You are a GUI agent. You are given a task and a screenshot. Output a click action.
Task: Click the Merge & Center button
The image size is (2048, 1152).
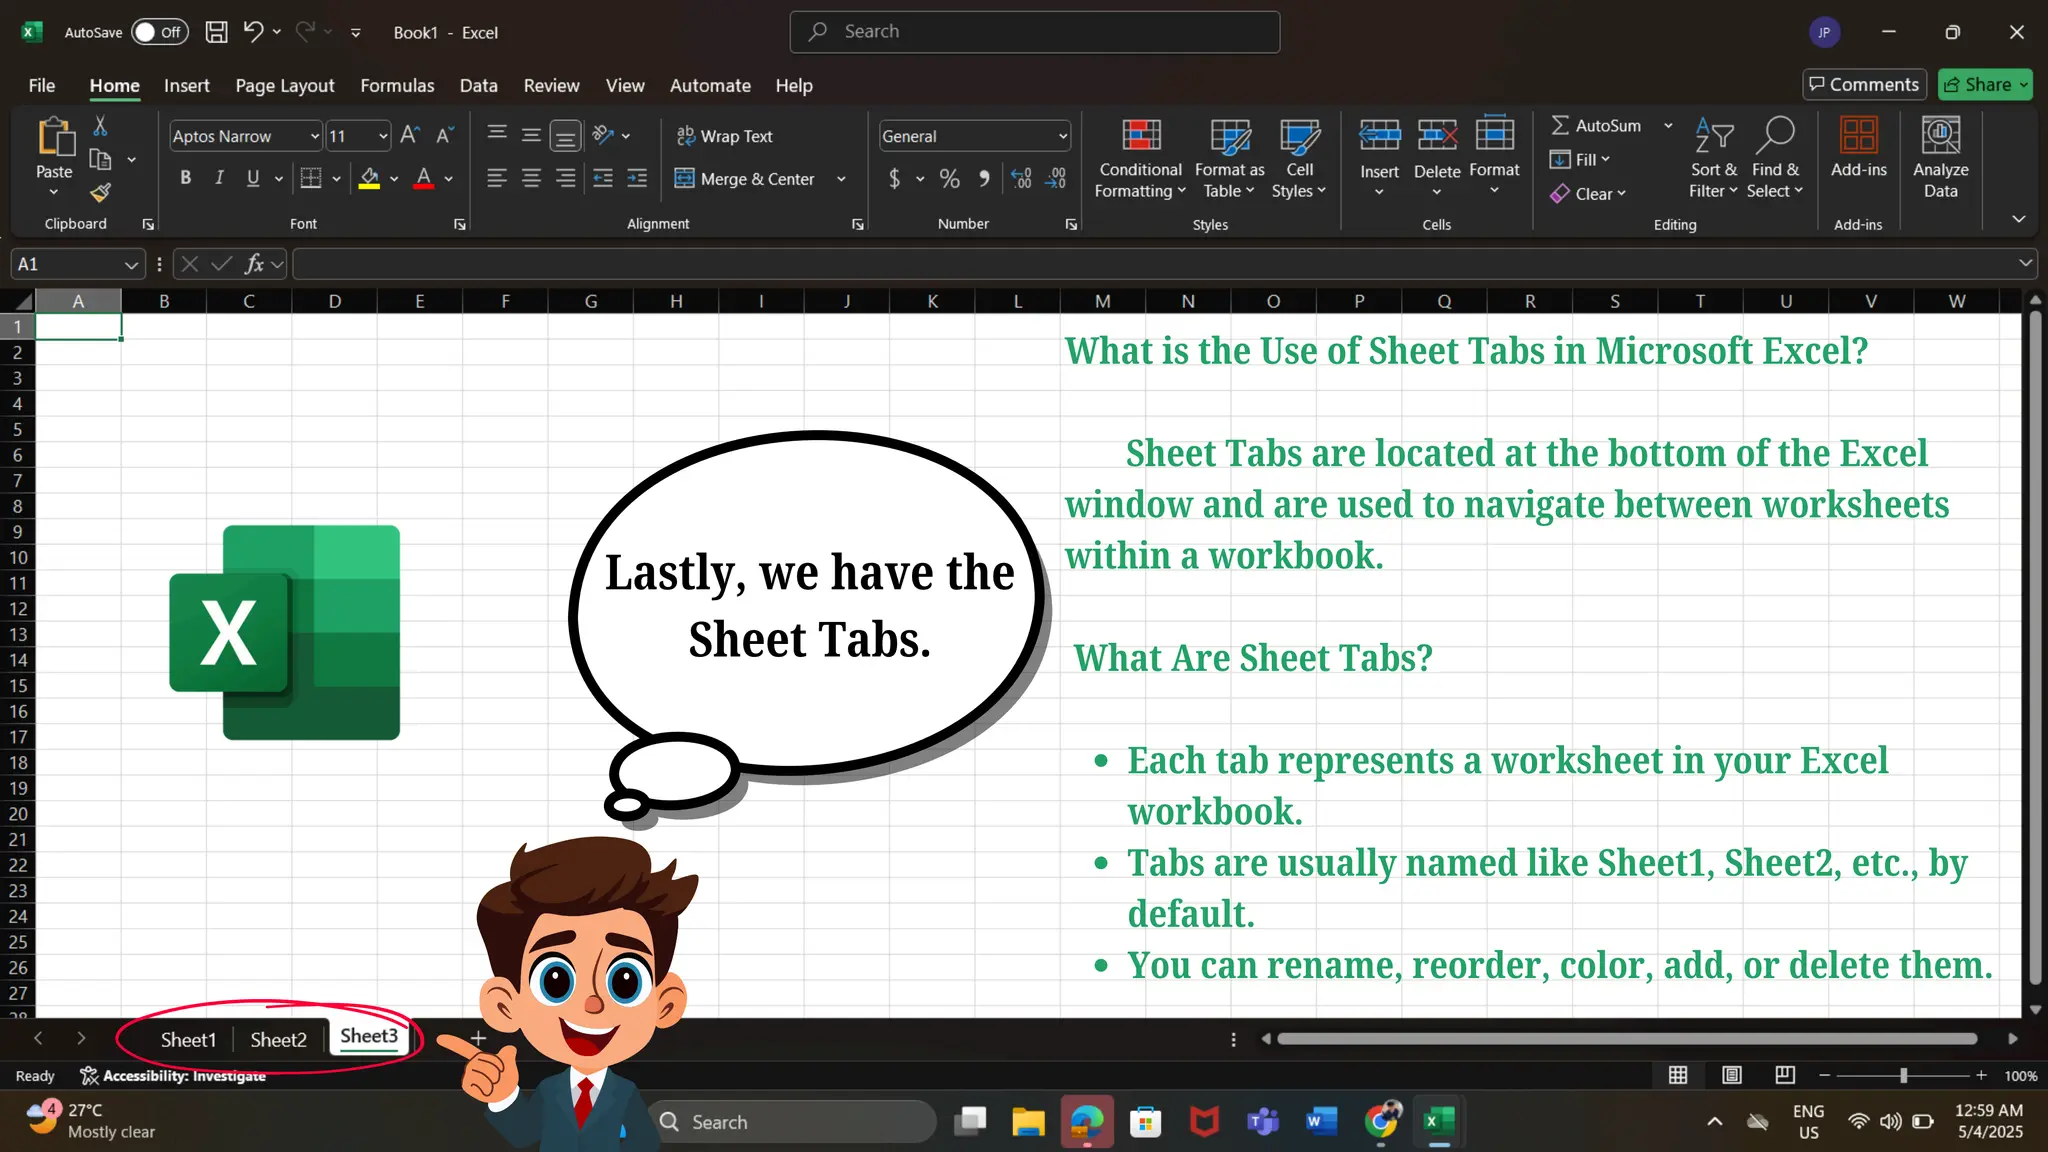(746, 179)
